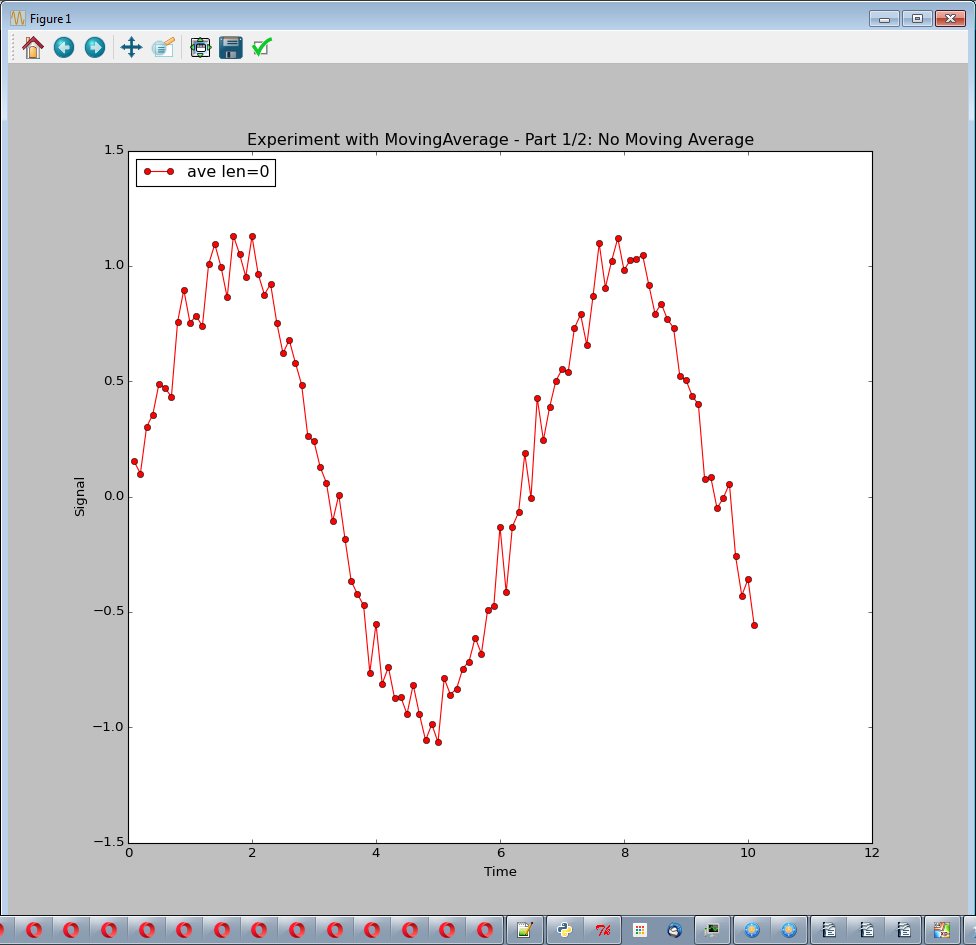Click the '12' x-axis tick label
Screen dimensions: 976x945
pyautogui.click(x=872, y=853)
